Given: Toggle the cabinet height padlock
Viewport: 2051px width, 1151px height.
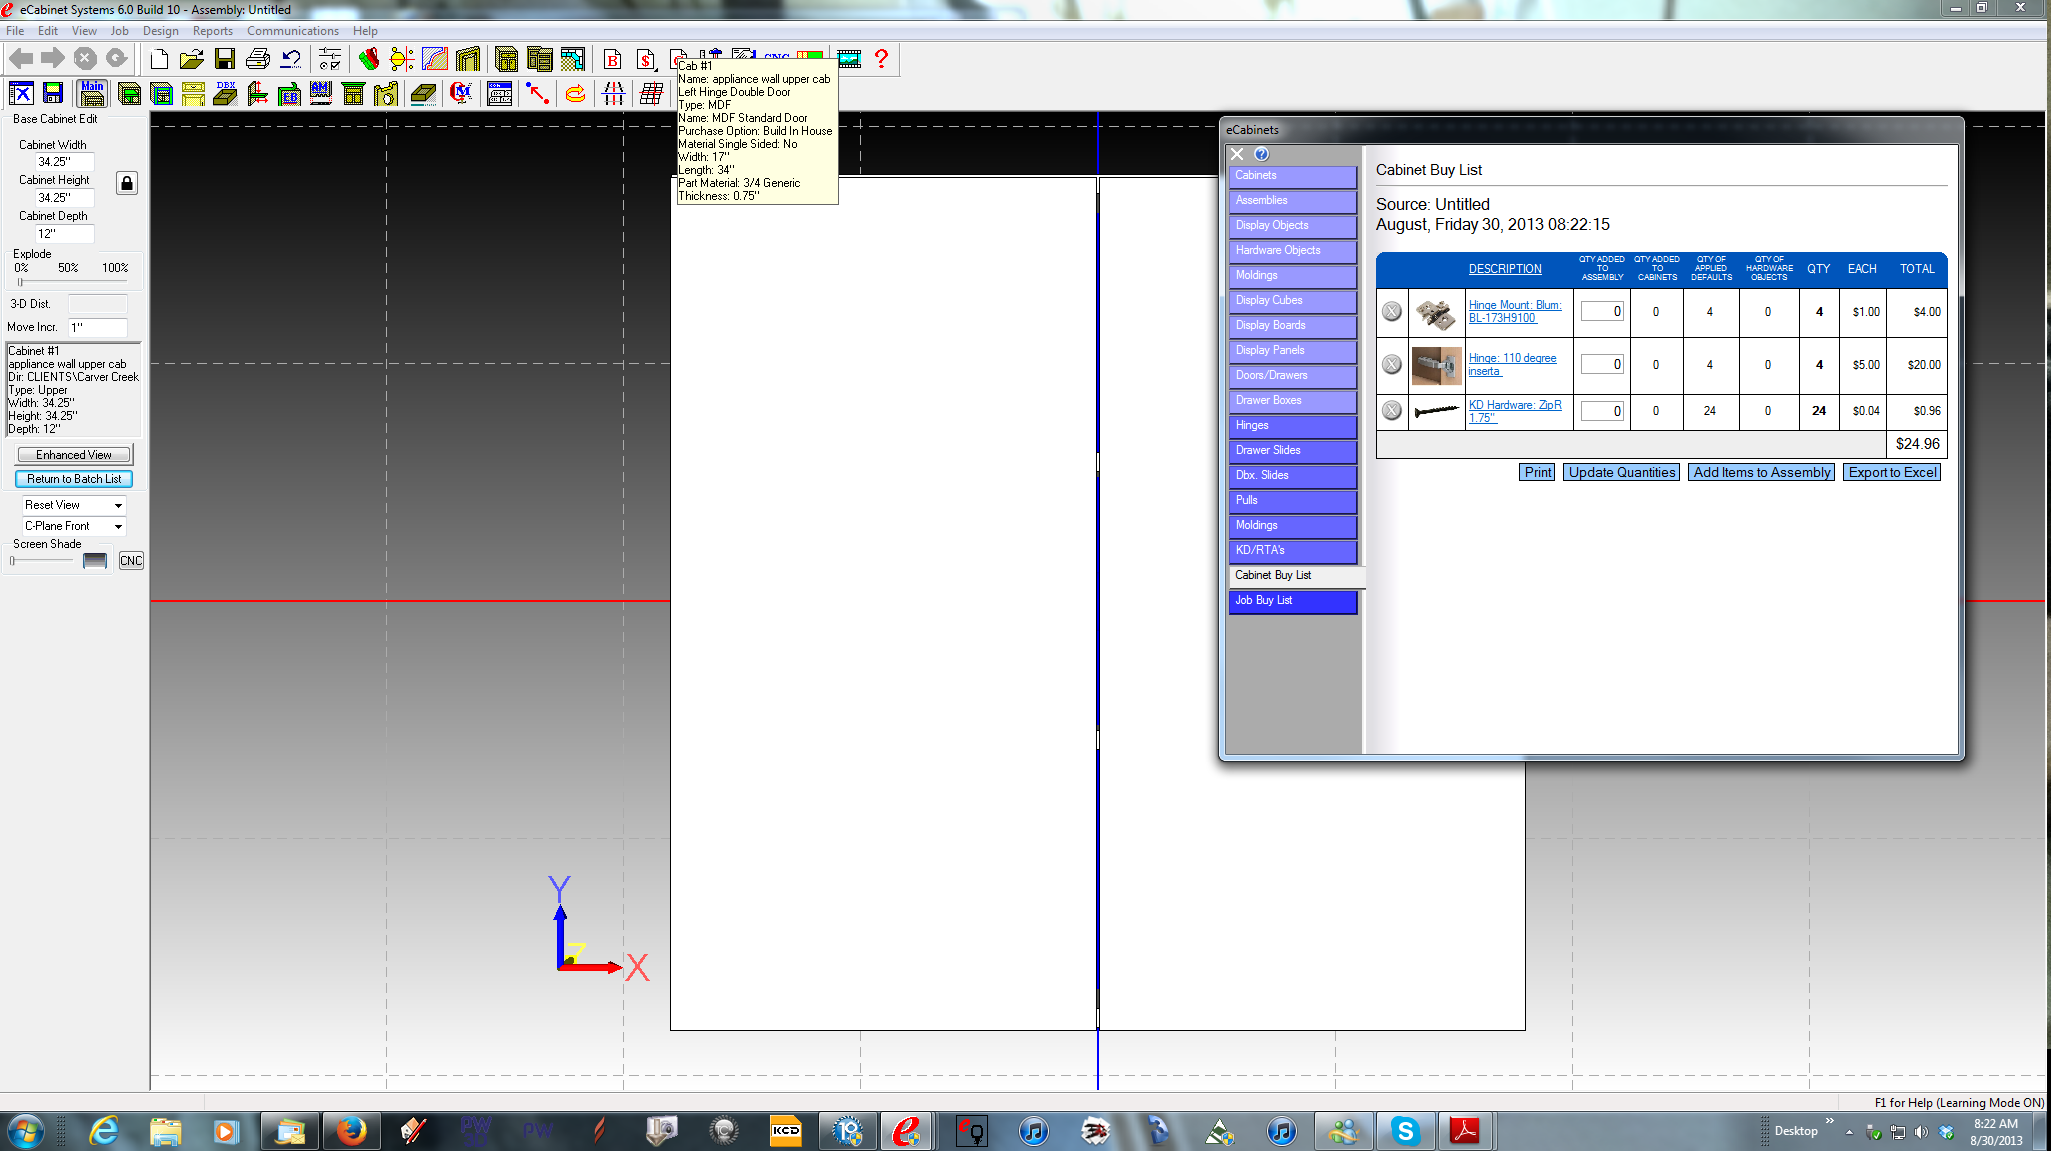Looking at the screenshot, I should 127,183.
